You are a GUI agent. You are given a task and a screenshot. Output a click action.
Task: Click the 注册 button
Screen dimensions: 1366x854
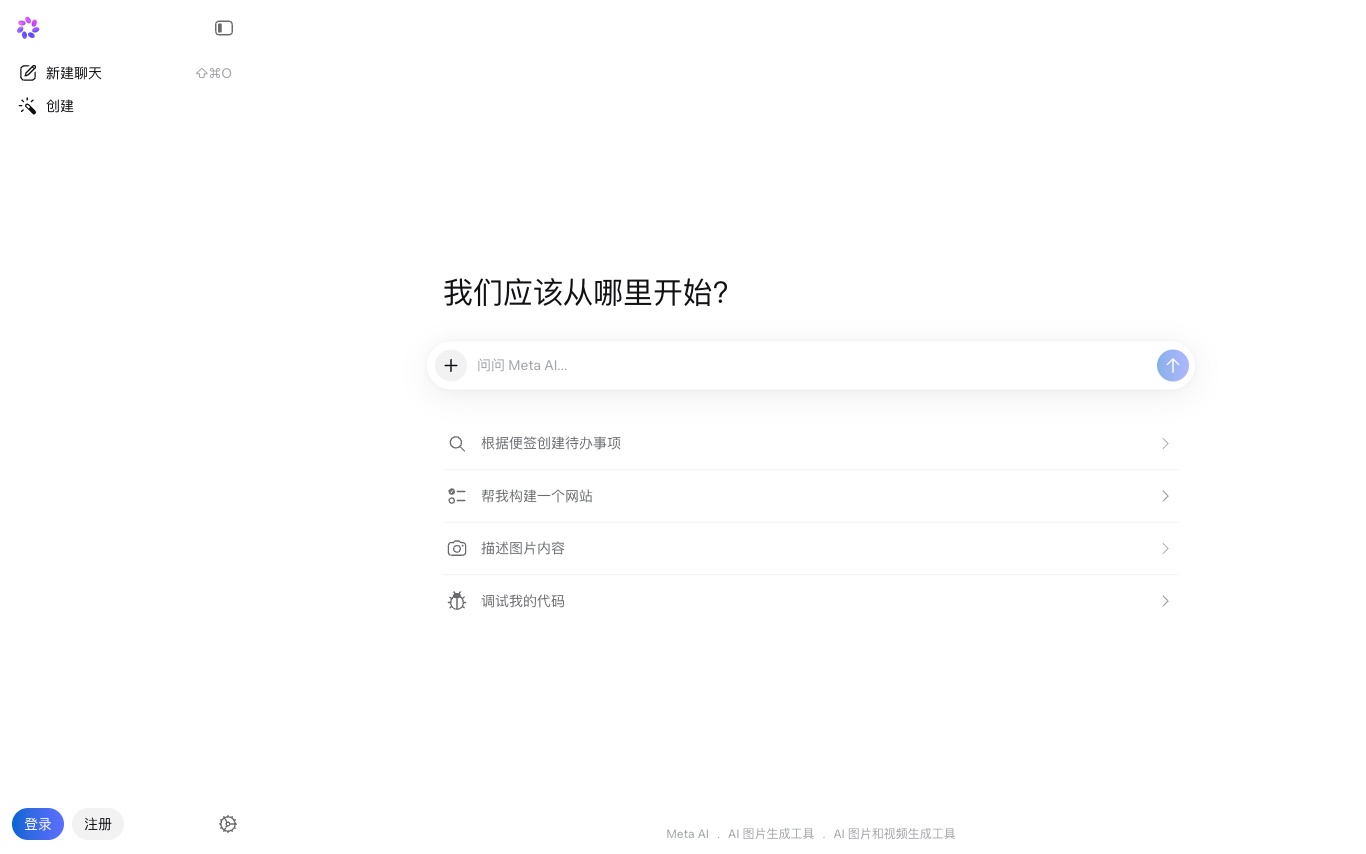click(x=98, y=824)
